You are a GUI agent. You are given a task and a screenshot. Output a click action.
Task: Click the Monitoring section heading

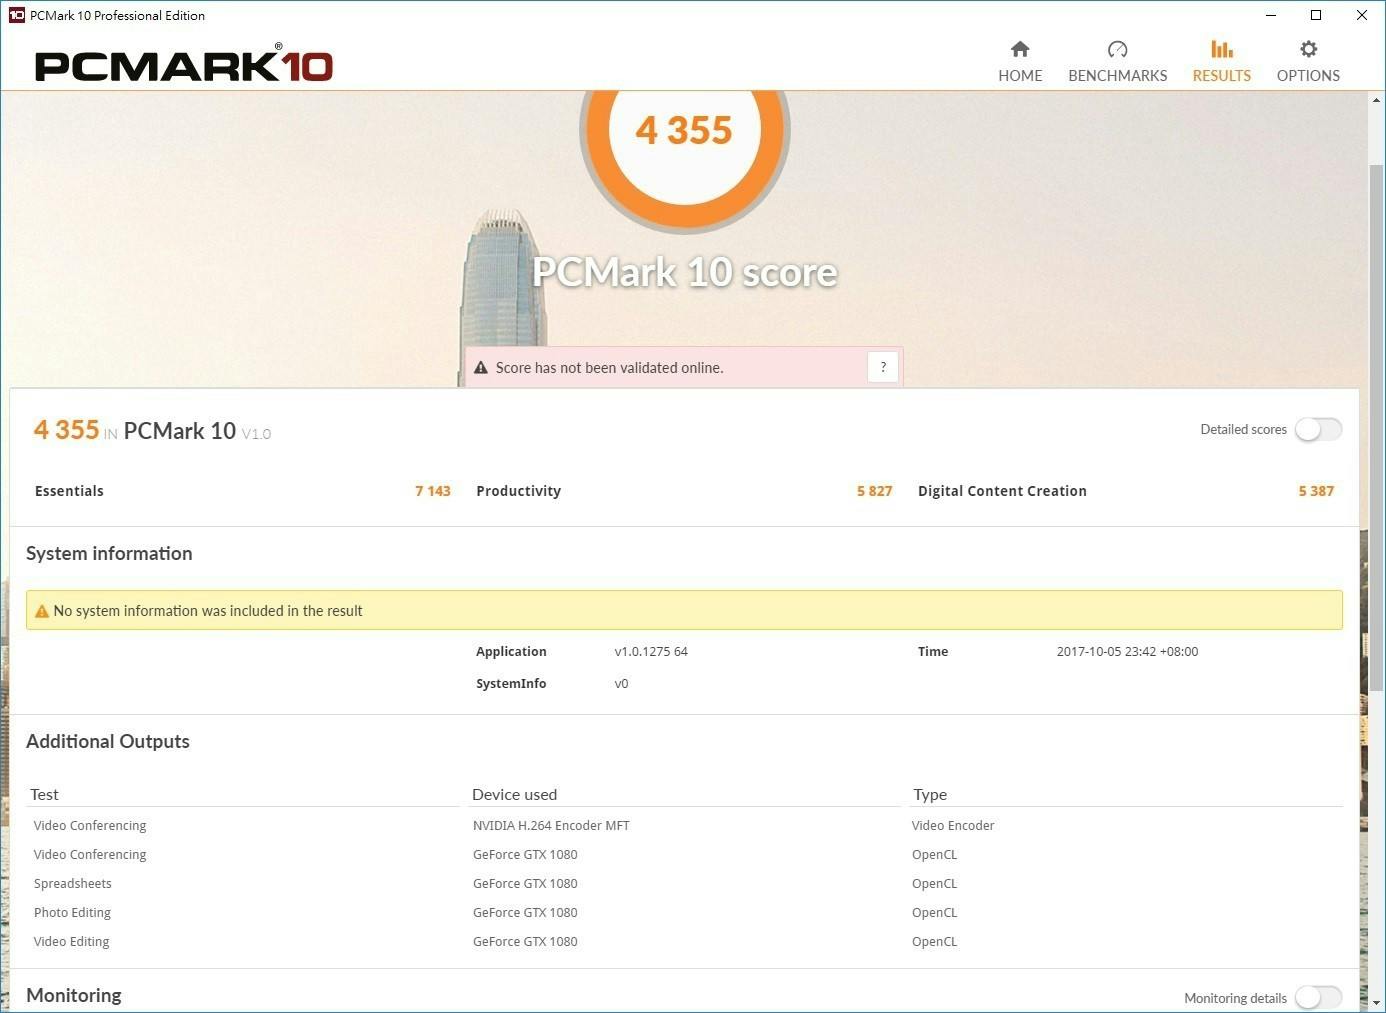coord(74,995)
